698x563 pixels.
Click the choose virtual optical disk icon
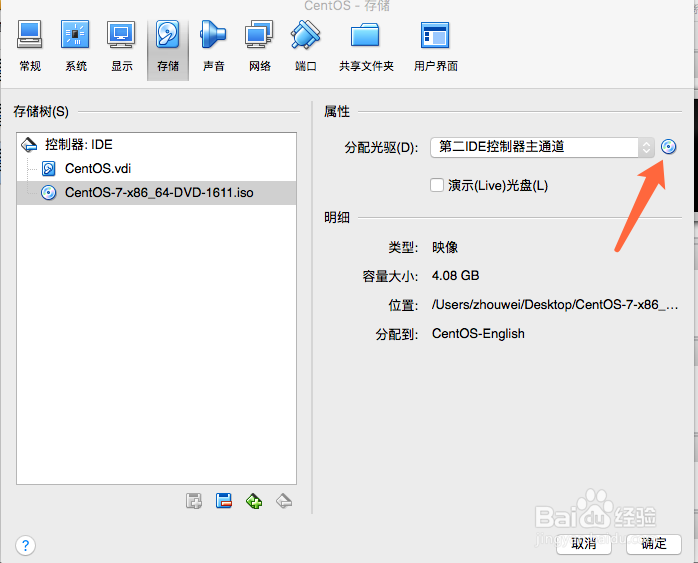click(668, 146)
